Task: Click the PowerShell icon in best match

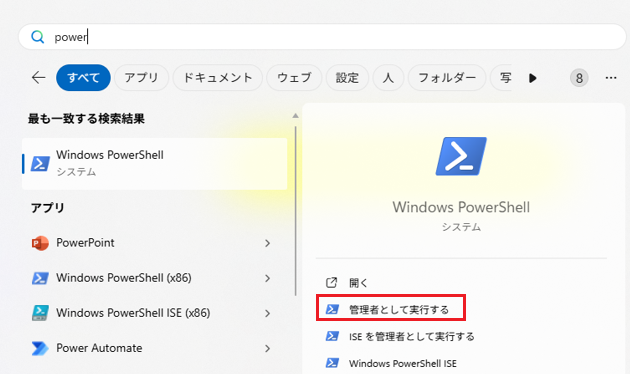Action: click(x=40, y=163)
